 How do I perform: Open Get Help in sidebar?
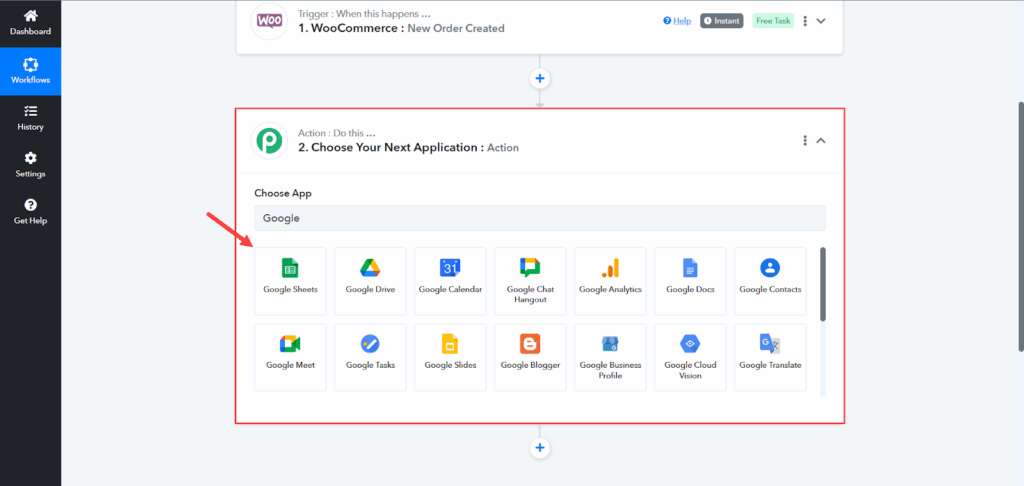[30, 212]
